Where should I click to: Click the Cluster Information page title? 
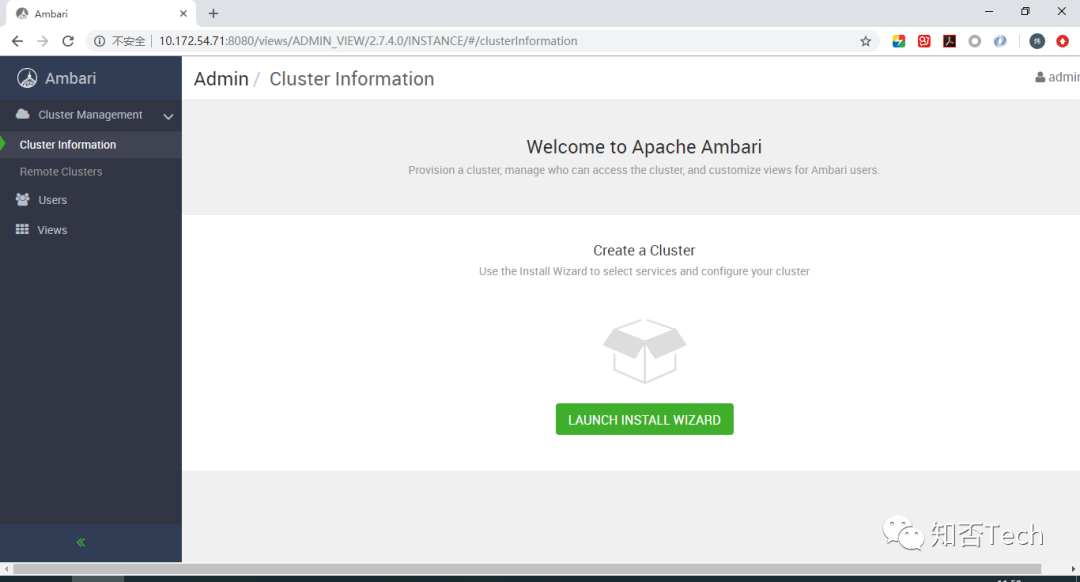tap(351, 79)
